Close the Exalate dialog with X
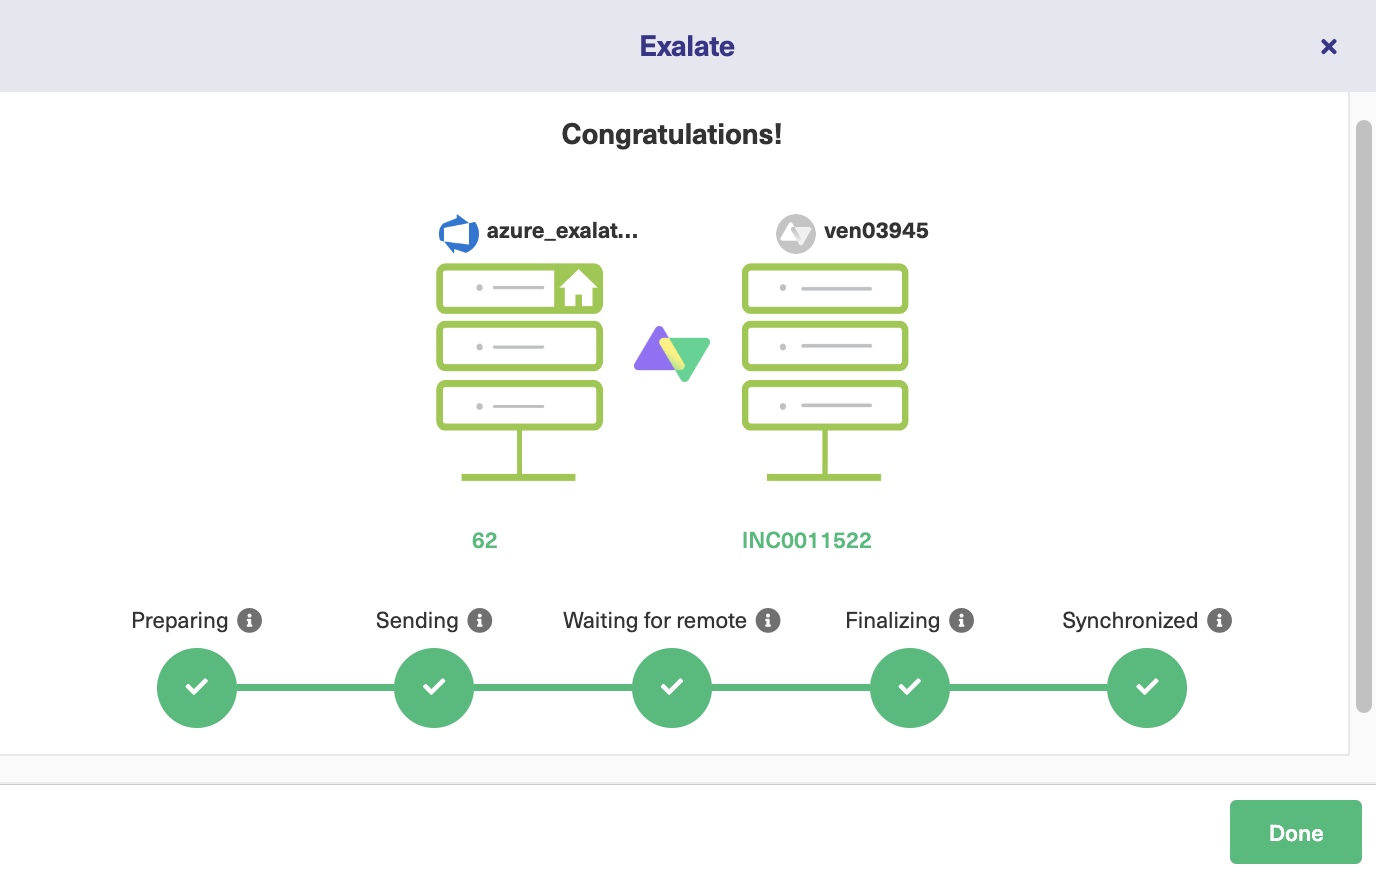1376x878 pixels. click(x=1329, y=46)
